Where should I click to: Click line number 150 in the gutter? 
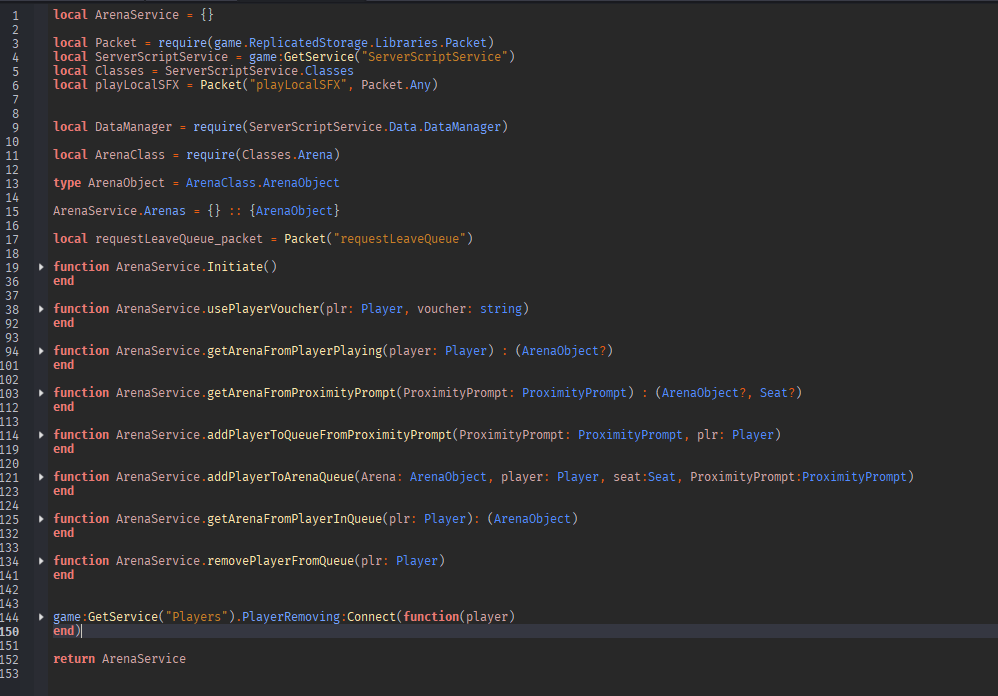[10, 631]
